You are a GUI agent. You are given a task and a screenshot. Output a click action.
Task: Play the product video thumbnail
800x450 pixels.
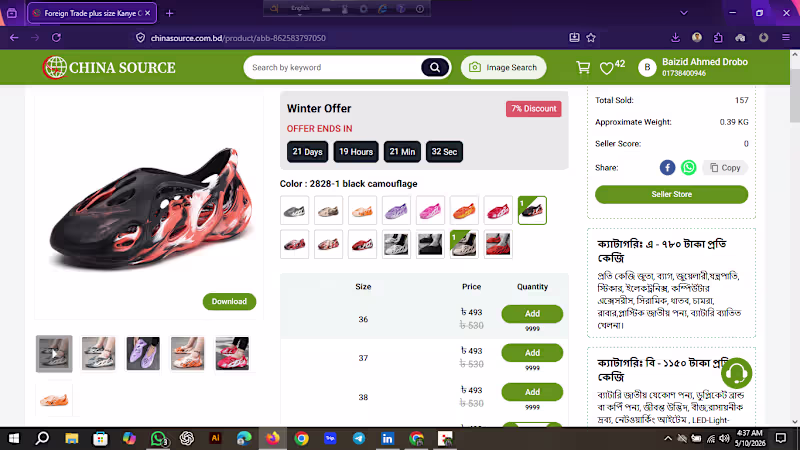[54, 354]
